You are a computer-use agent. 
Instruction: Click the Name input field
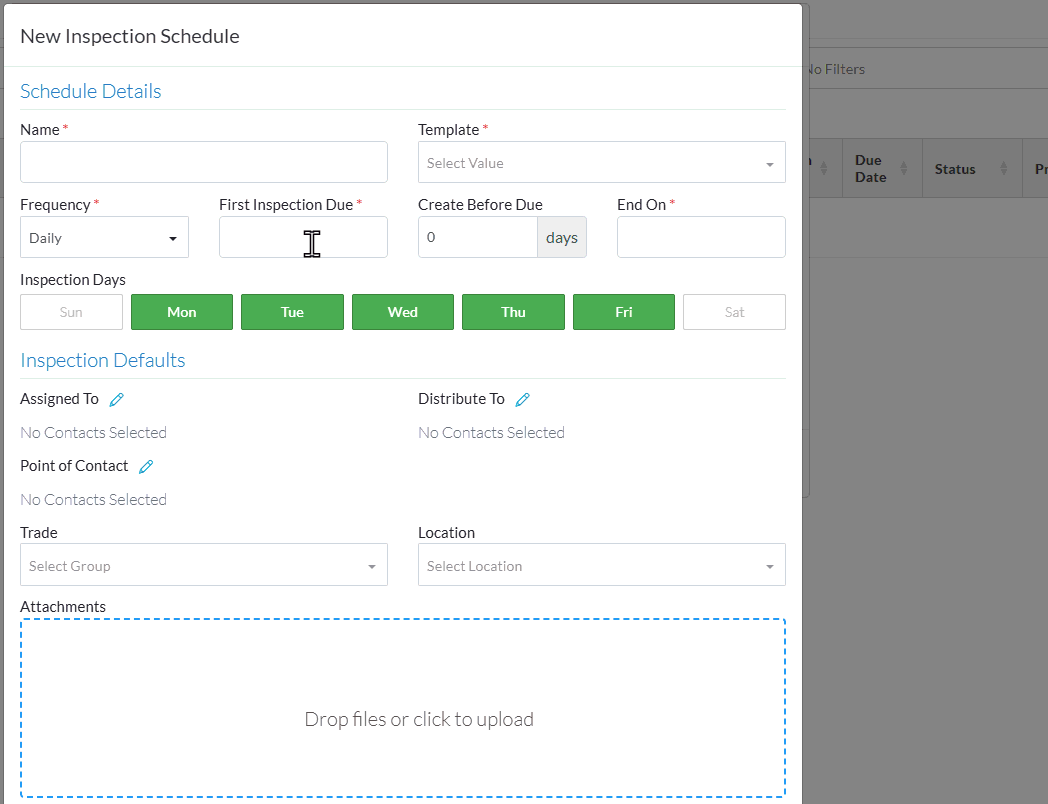pos(204,162)
